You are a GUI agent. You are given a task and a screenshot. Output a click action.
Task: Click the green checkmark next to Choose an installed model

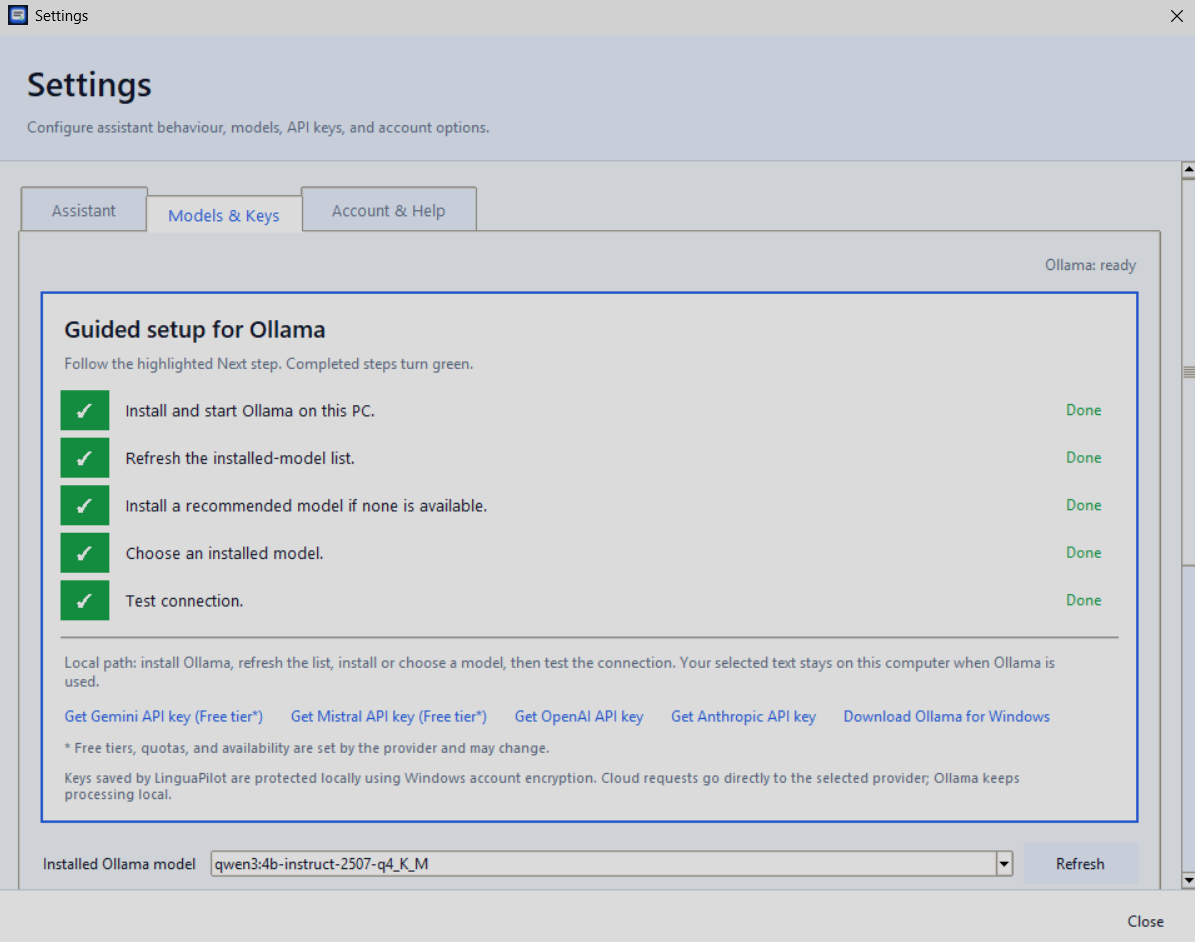(85, 553)
